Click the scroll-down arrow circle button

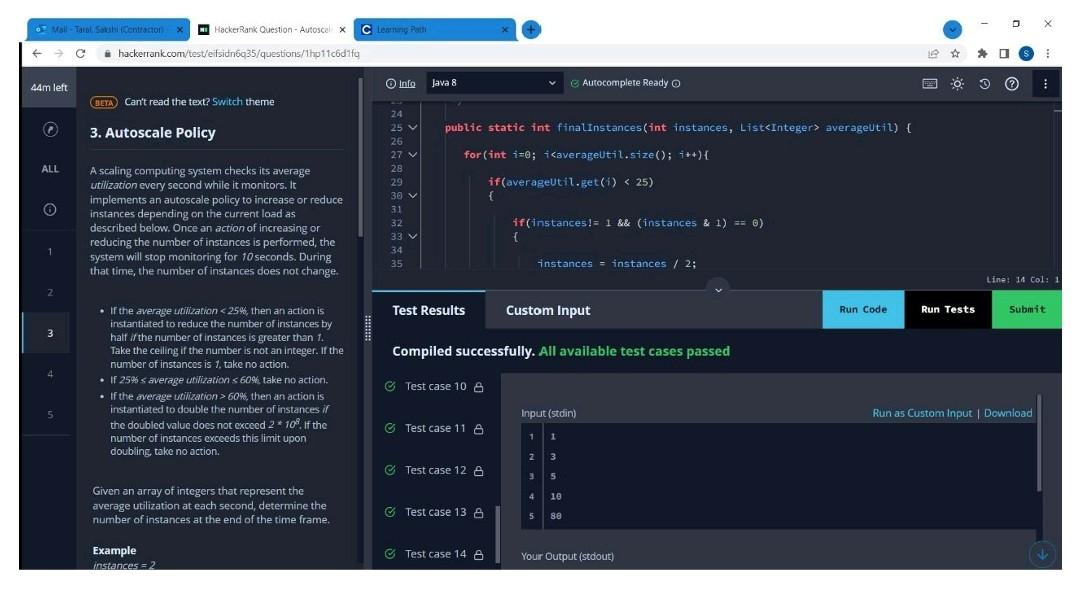1042,554
